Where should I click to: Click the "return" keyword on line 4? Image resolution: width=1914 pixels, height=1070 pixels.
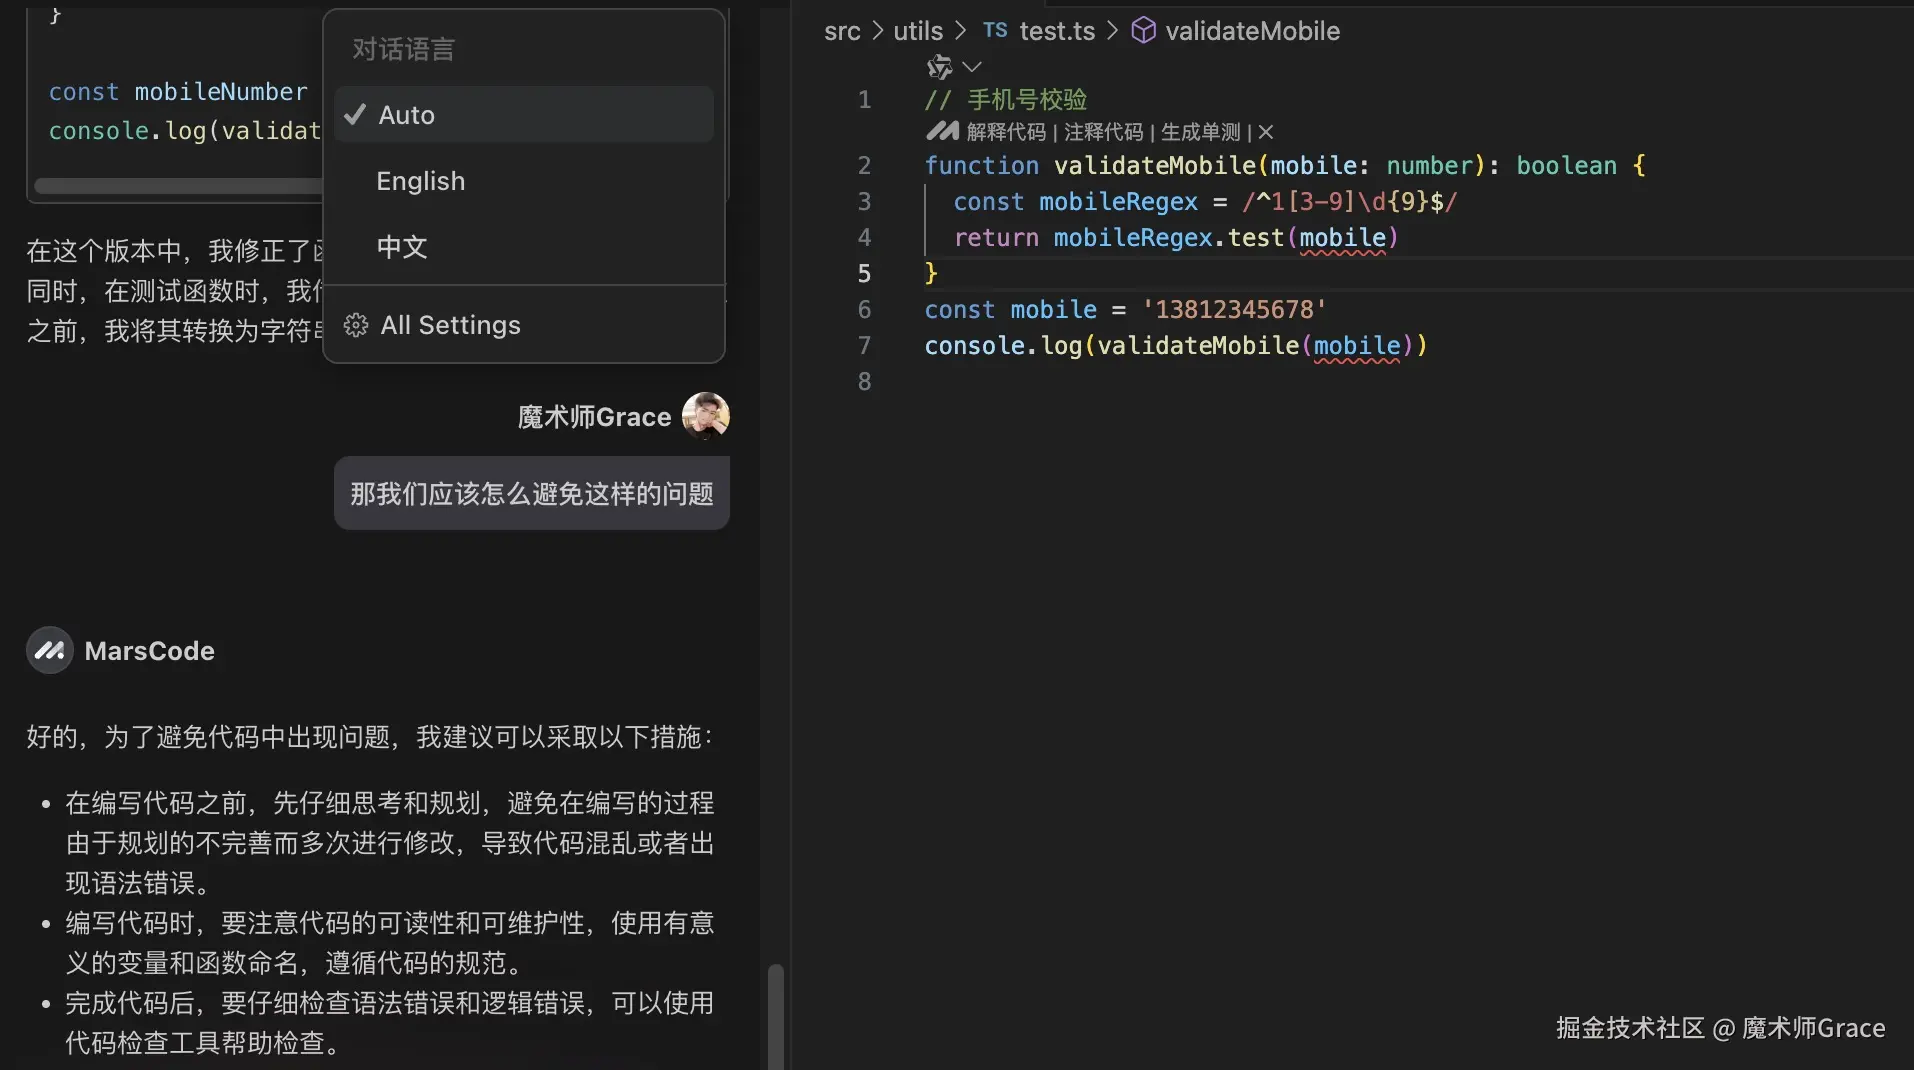point(996,238)
